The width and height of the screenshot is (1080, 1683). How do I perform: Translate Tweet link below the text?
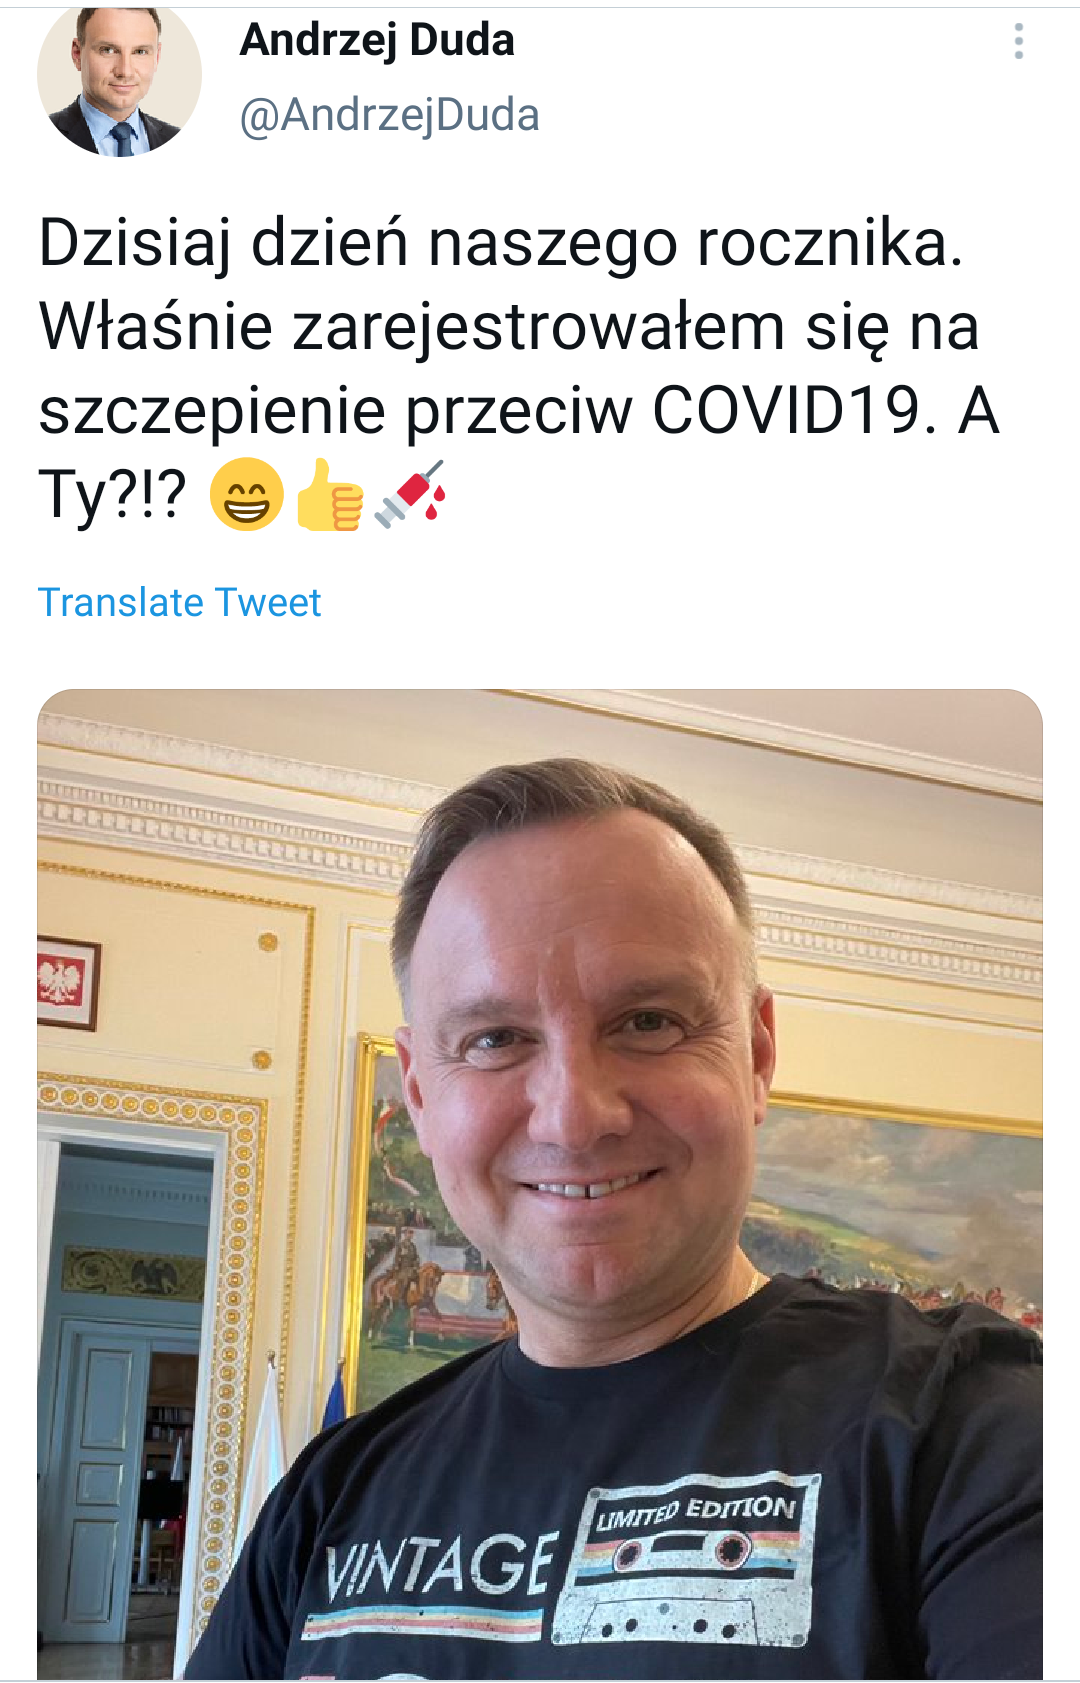click(x=179, y=602)
